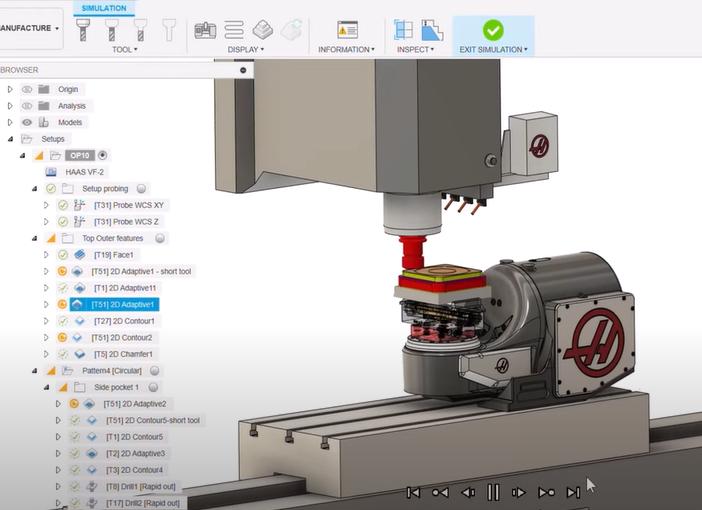This screenshot has height=510, width=702.
Task: Toggle the Side pocket 1 radio circle
Action: pyautogui.click(x=153, y=387)
